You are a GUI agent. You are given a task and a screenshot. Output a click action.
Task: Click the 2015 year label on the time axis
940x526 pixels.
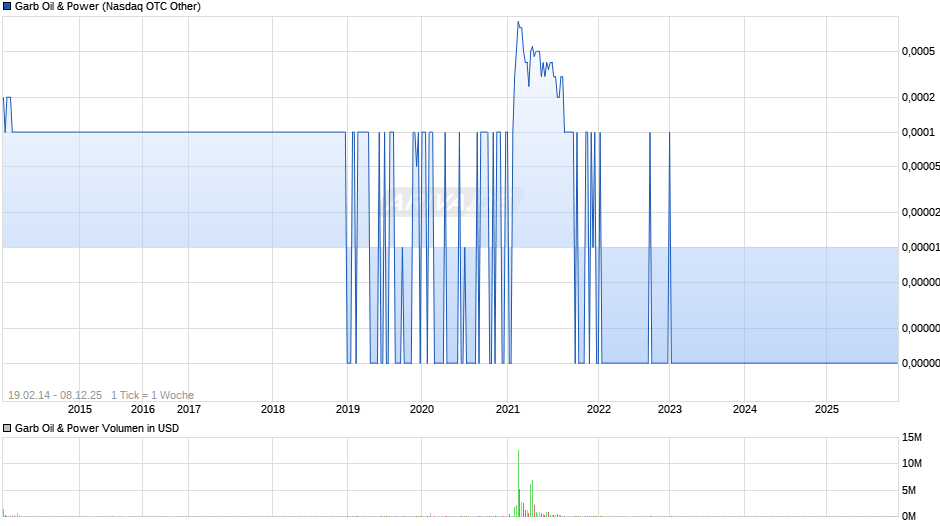[80, 409]
